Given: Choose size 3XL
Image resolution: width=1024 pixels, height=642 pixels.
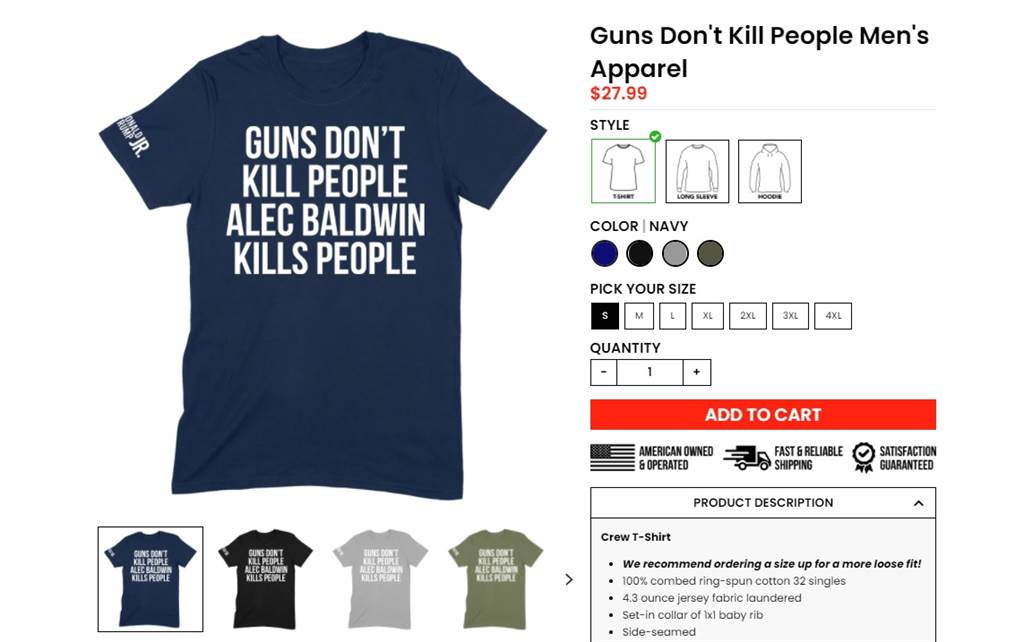Looking at the screenshot, I should pyautogui.click(x=790, y=316).
